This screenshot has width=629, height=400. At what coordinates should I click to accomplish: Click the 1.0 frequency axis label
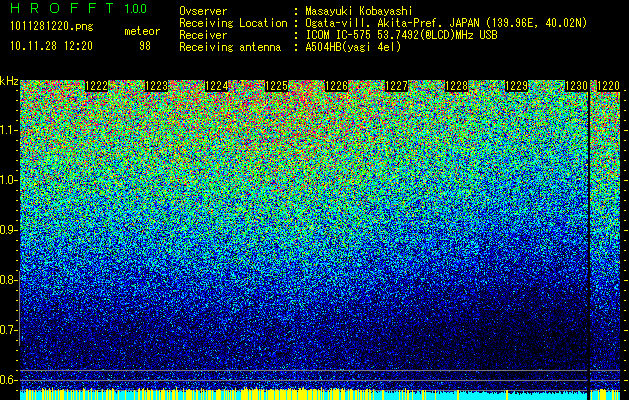point(9,180)
